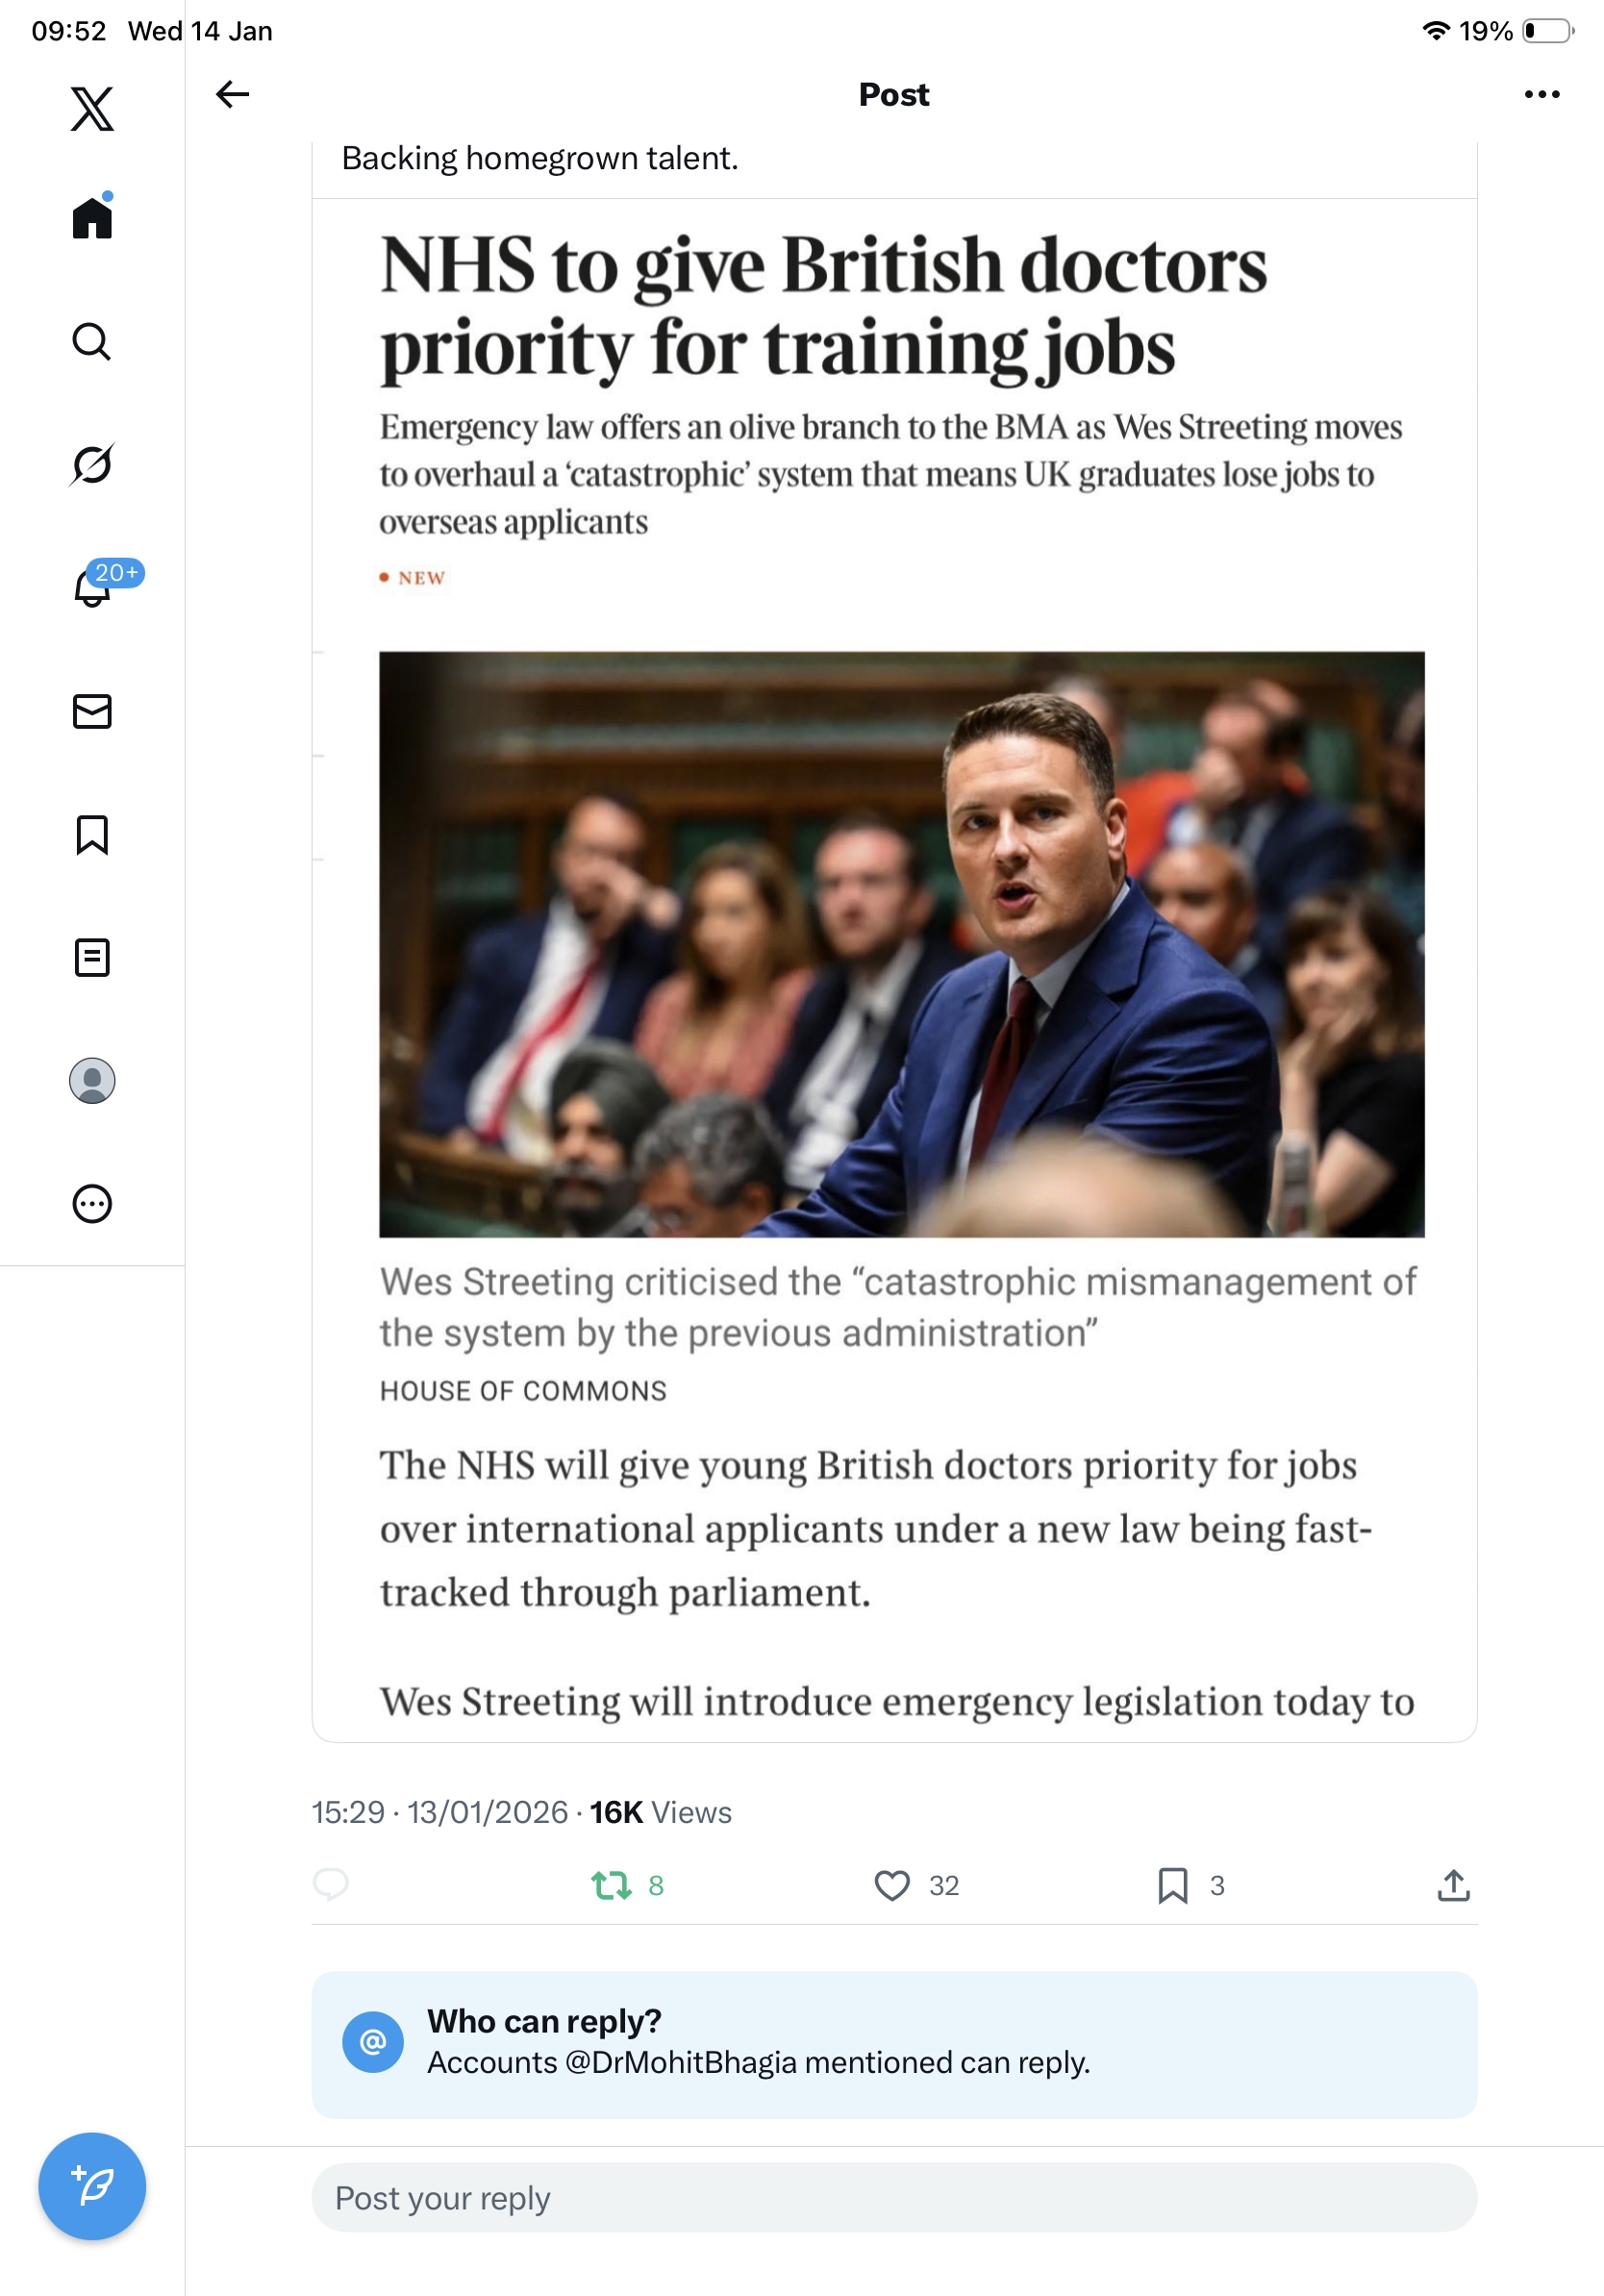Open the More circle menu in sidebar
1604x2296 pixels.
coord(92,1204)
